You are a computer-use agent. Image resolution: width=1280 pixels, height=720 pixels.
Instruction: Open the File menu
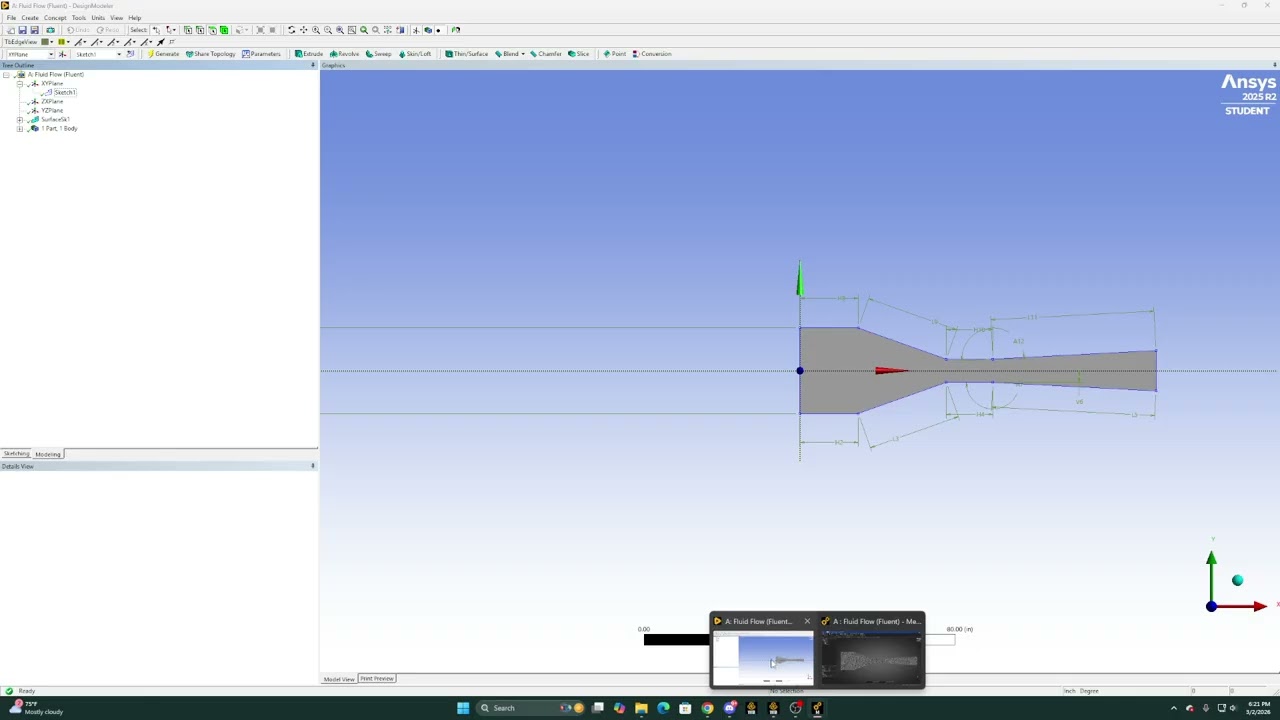[11, 18]
